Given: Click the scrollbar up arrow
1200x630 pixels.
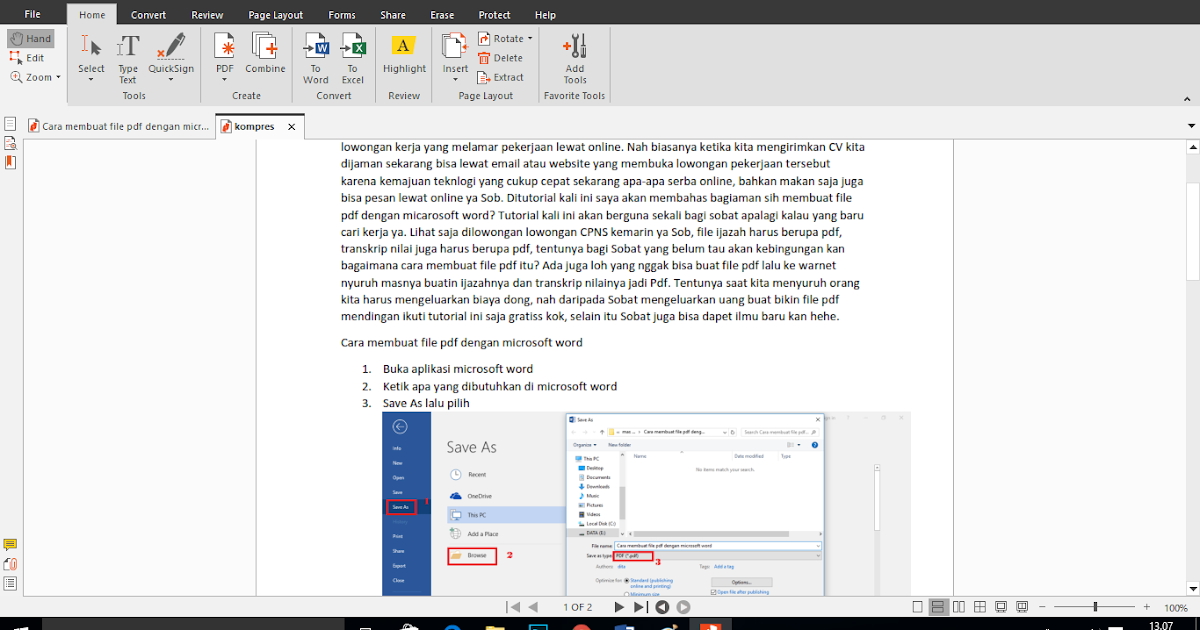Looking at the screenshot, I should click(x=1192, y=148).
